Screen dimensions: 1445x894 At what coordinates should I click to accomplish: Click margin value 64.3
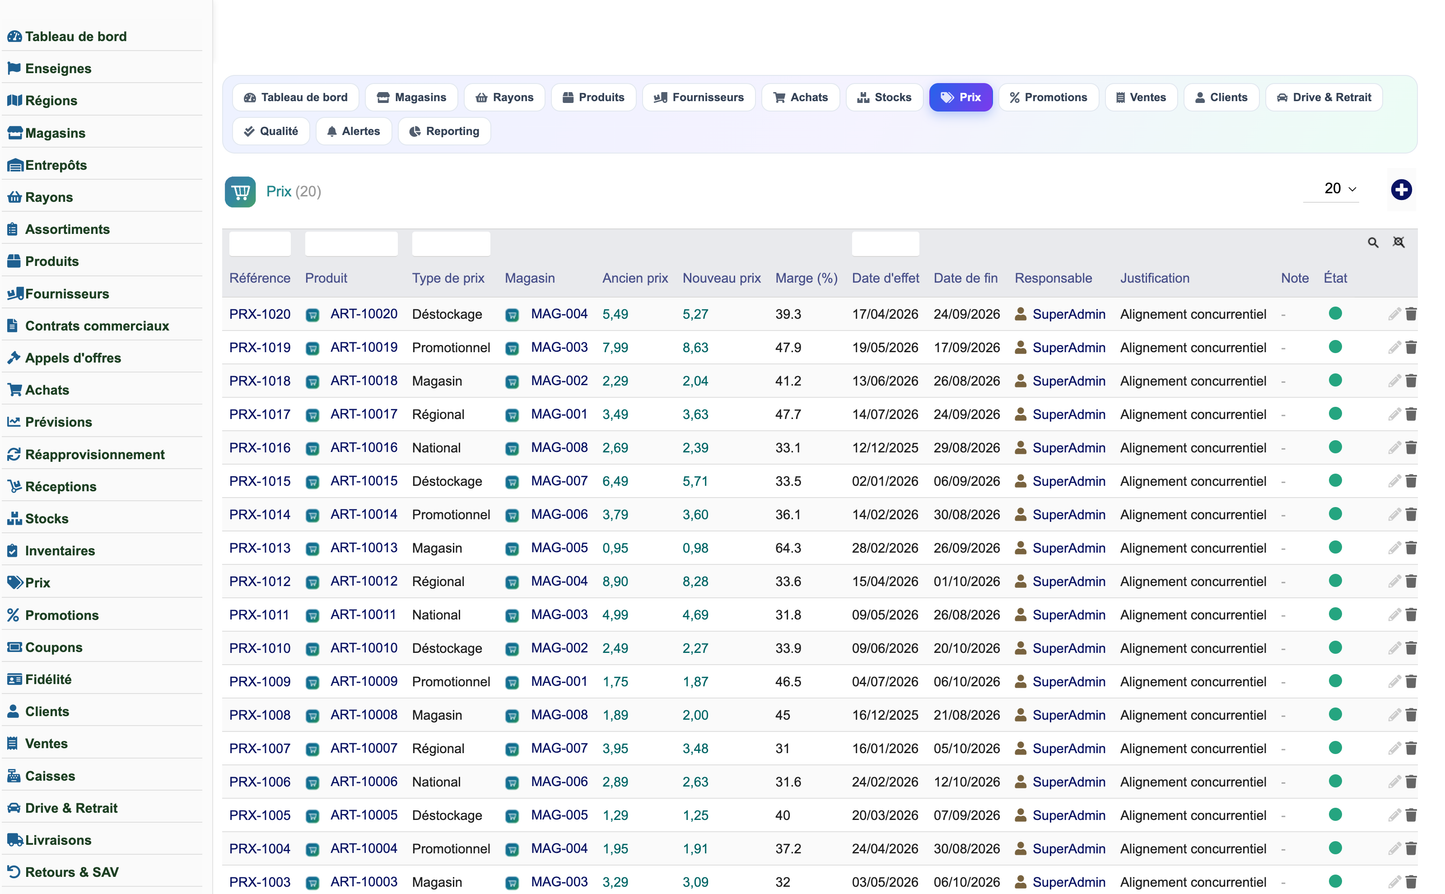tap(788, 548)
